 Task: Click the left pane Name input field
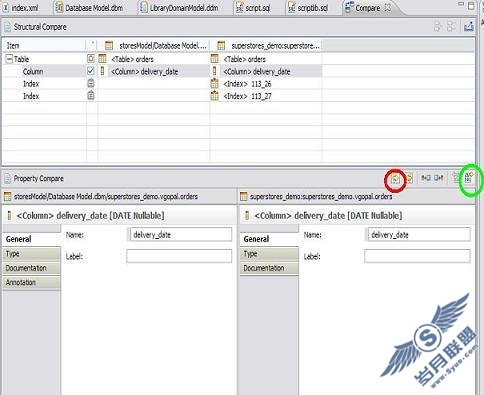pos(179,235)
